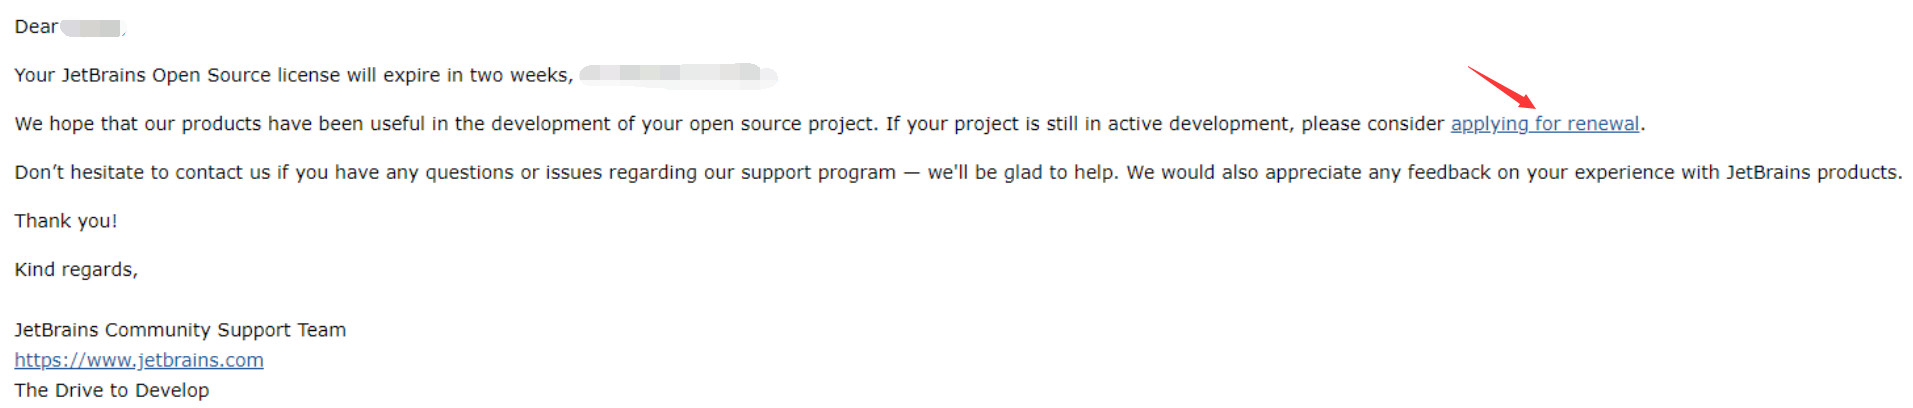Click the red arrow annotation
1913x408 pixels.
click(x=1500, y=86)
